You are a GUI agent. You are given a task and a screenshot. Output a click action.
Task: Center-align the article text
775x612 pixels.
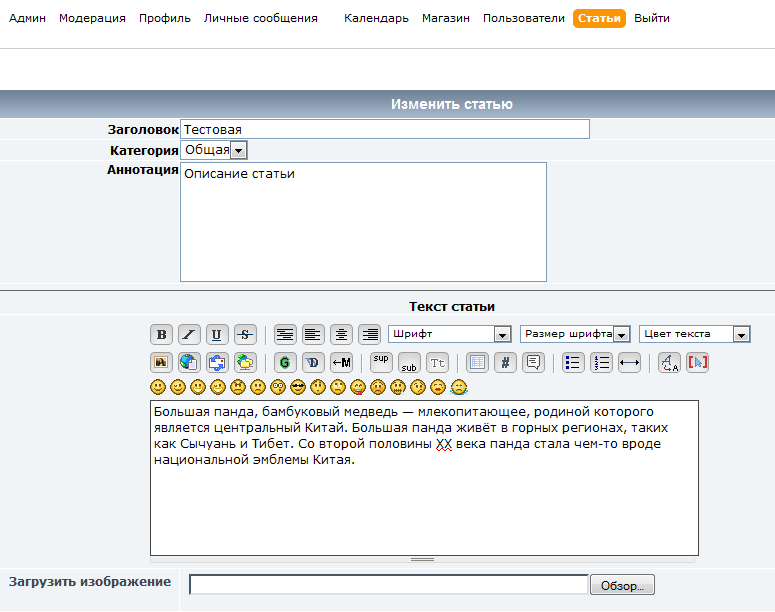[342, 334]
